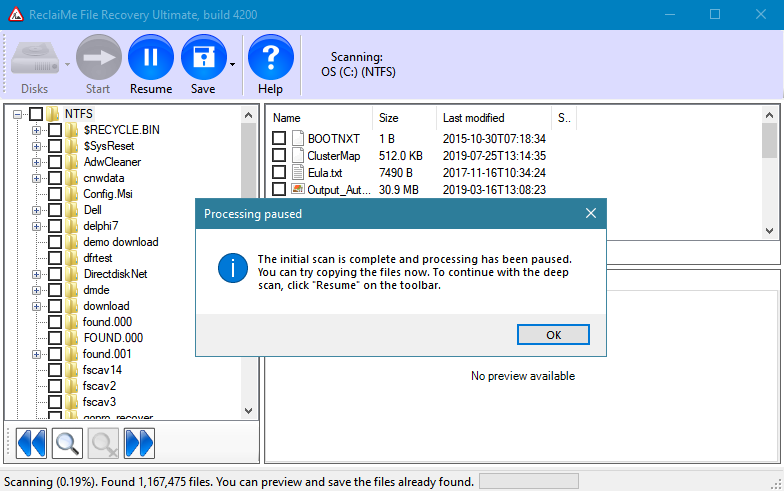784x491 pixels.
Task: Select the DirectdiskNet folder in tree
Action: (x=115, y=274)
